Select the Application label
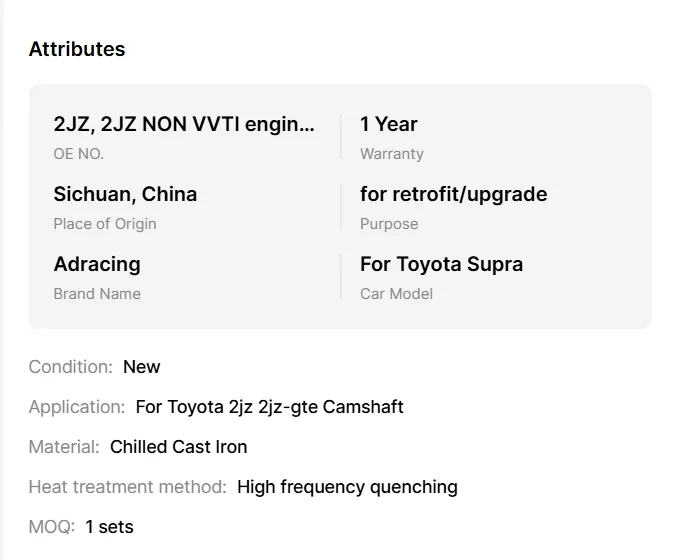This screenshot has width=675, height=560. coord(77,407)
